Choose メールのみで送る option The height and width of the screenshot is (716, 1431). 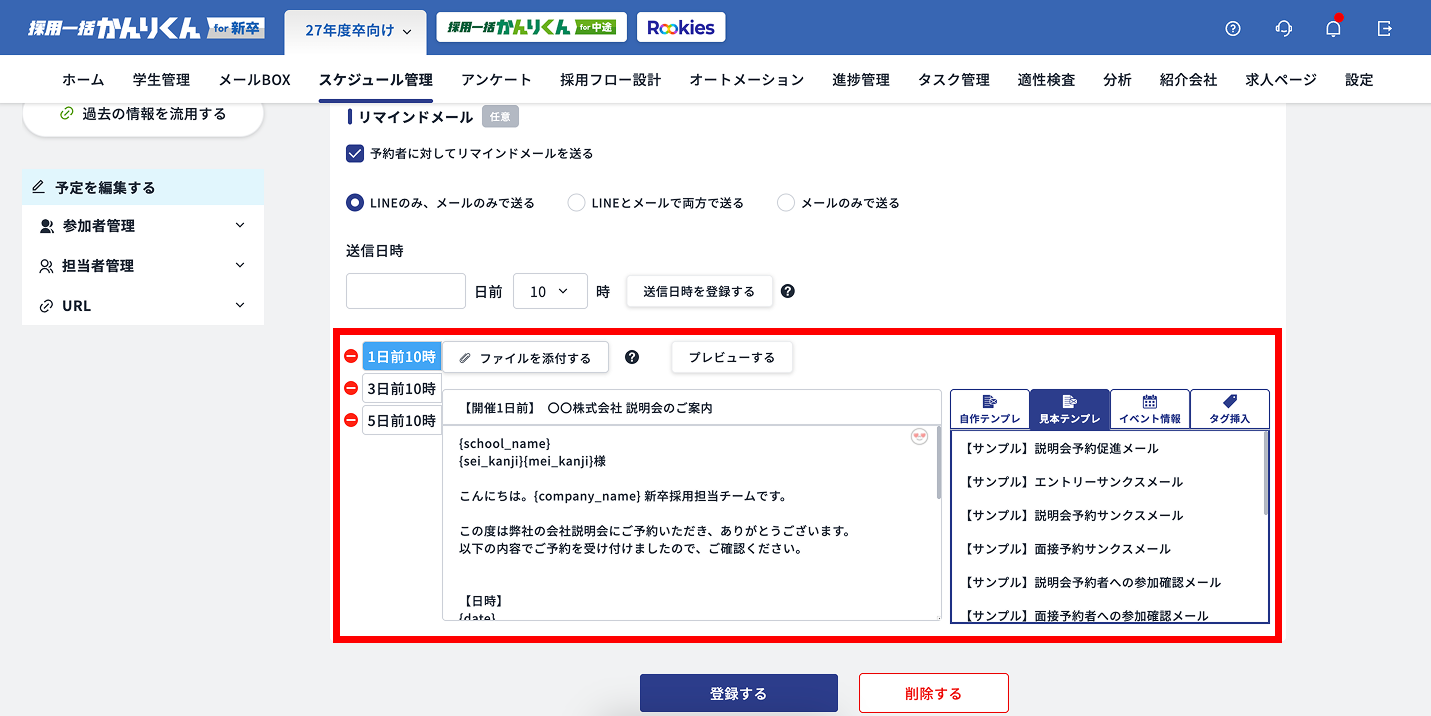[x=785, y=202]
